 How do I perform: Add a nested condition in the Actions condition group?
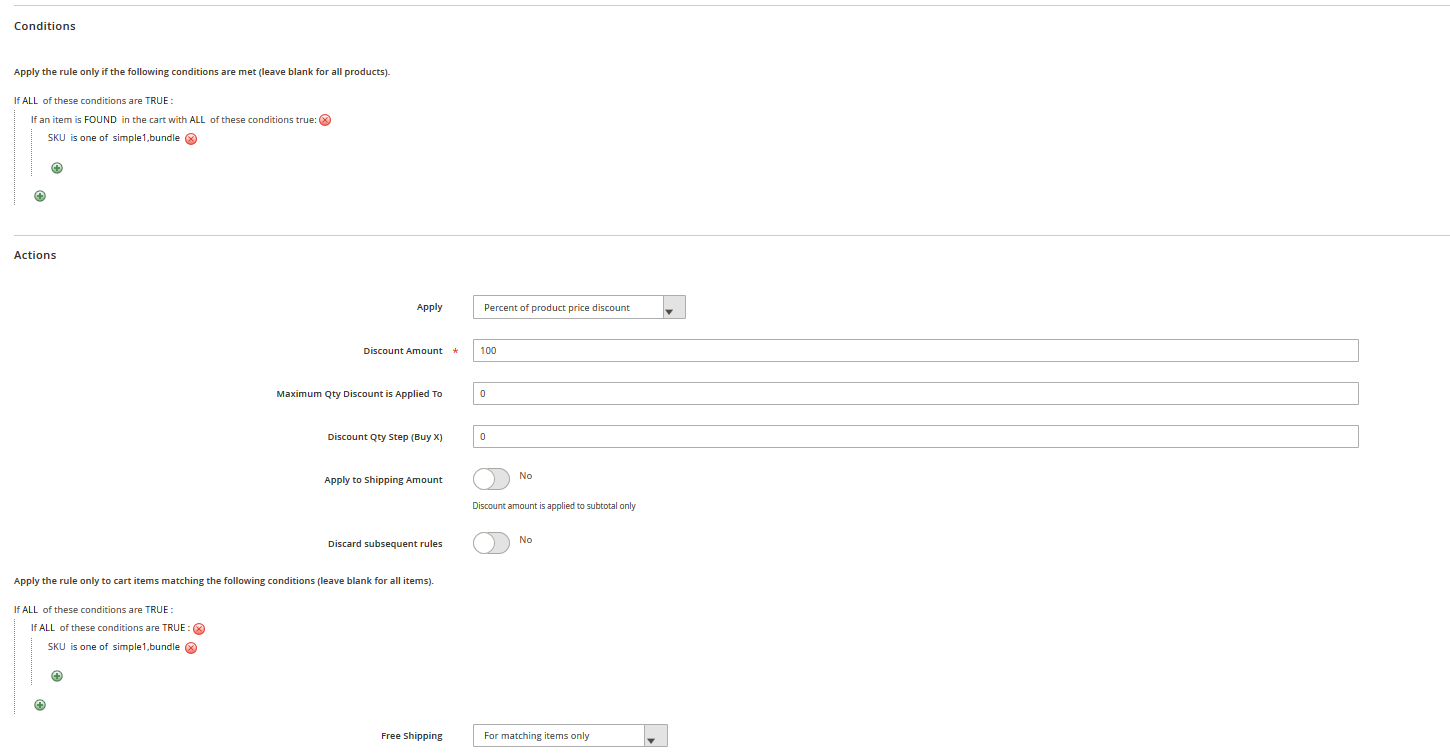click(x=57, y=676)
